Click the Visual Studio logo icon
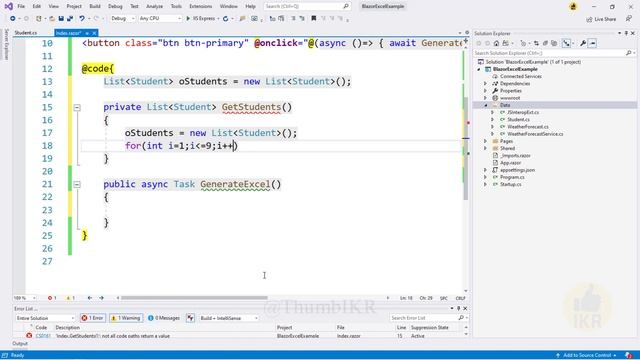The height and width of the screenshot is (360, 640). point(9,6)
